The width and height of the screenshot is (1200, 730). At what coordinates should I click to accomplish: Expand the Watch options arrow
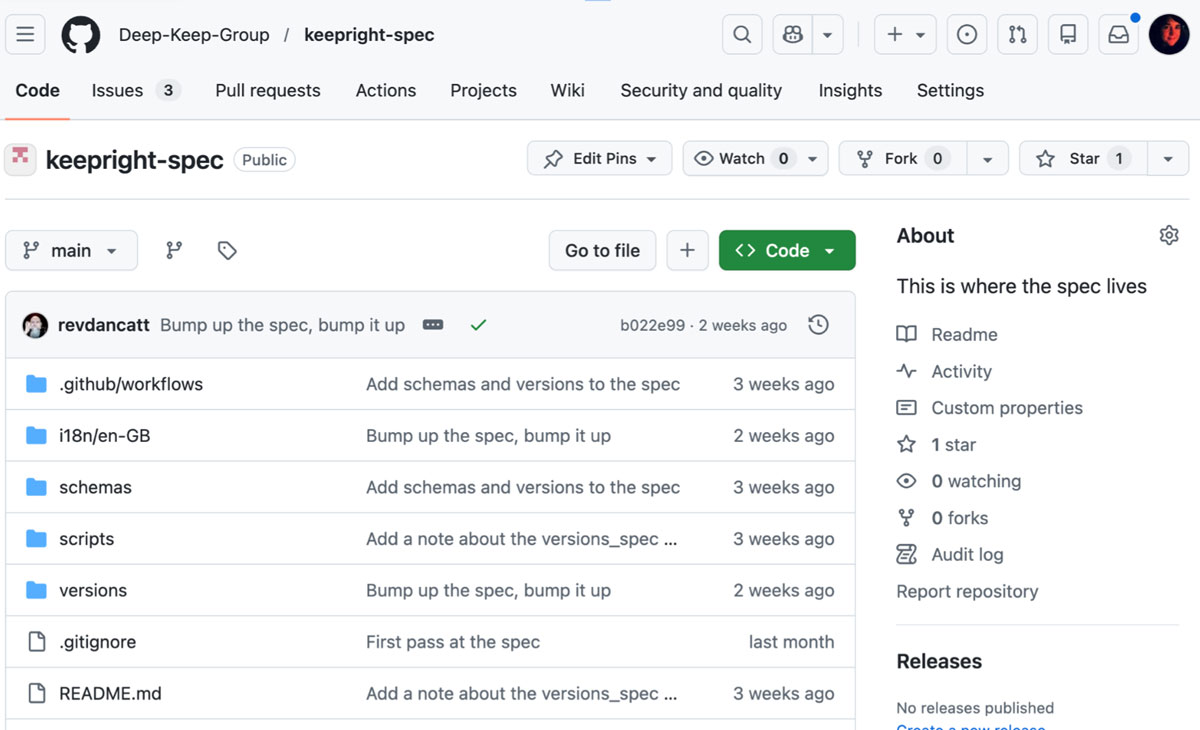coord(813,158)
